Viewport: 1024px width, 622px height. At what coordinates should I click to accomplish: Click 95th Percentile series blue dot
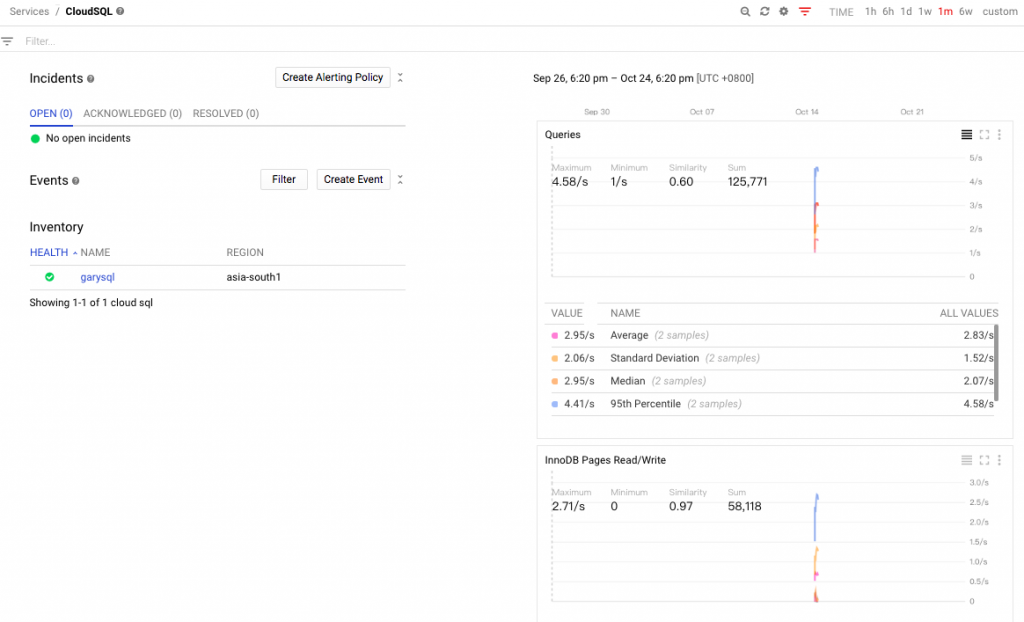[554, 404]
